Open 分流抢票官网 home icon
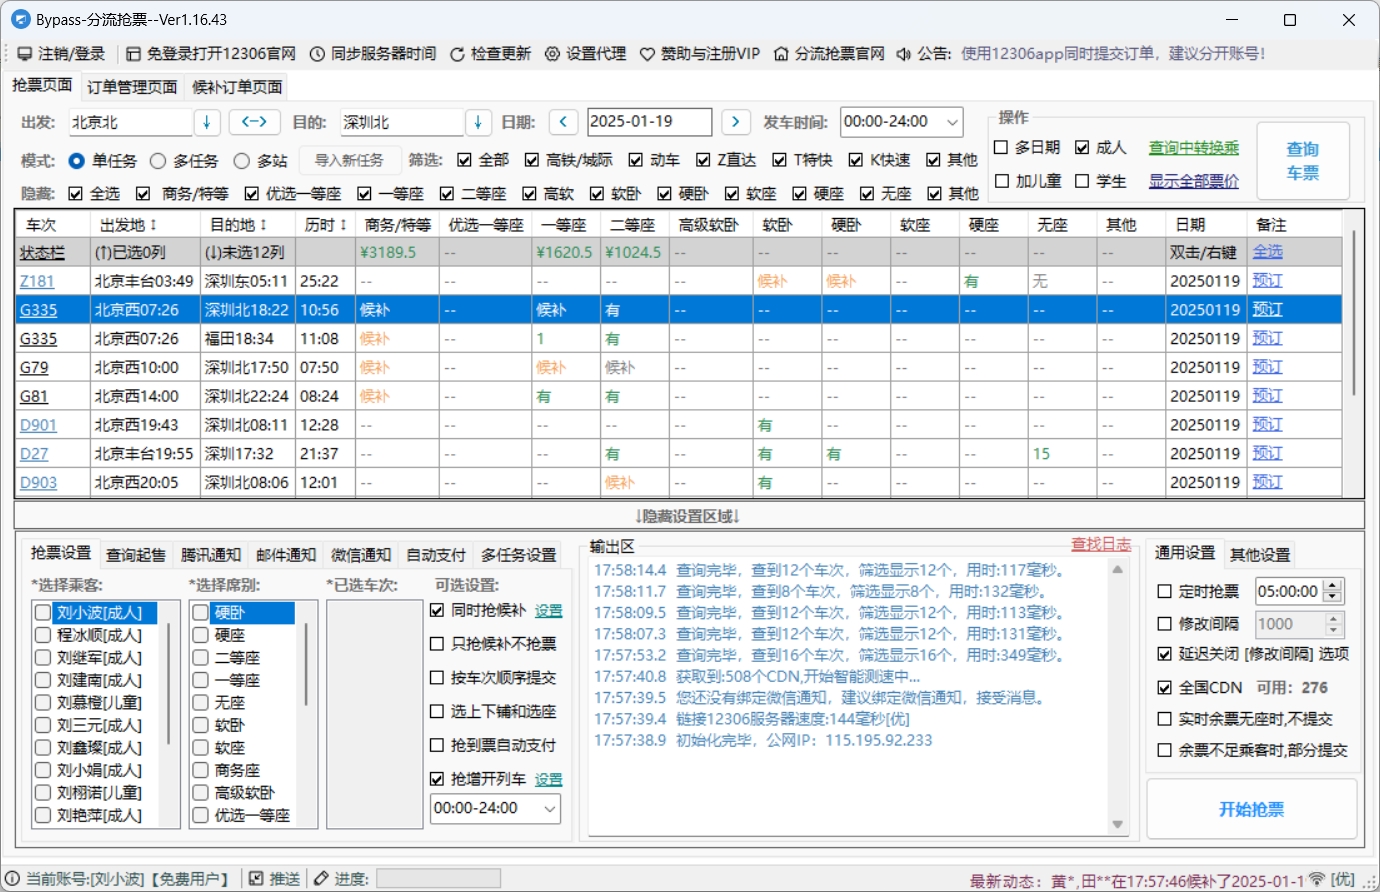Screen dimensions: 1380x892 pyautogui.click(x=781, y=54)
